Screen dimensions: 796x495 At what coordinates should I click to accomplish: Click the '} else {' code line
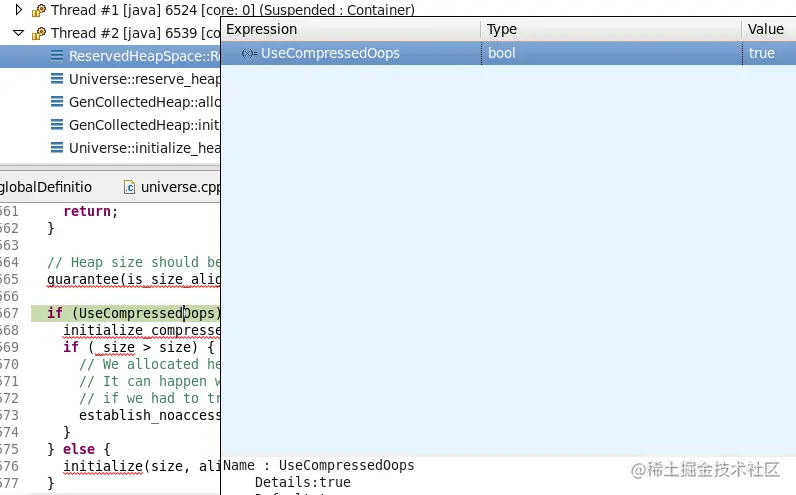(79, 449)
